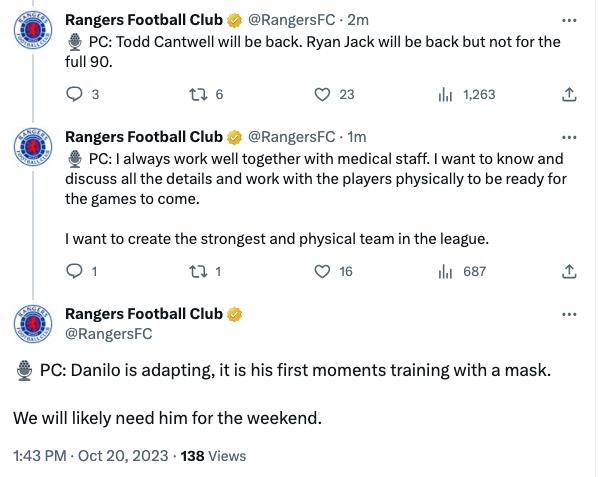Open more options on the 2m tweet
Image resolution: width=599 pixels, height=477 pixels.
pos(569,21)
